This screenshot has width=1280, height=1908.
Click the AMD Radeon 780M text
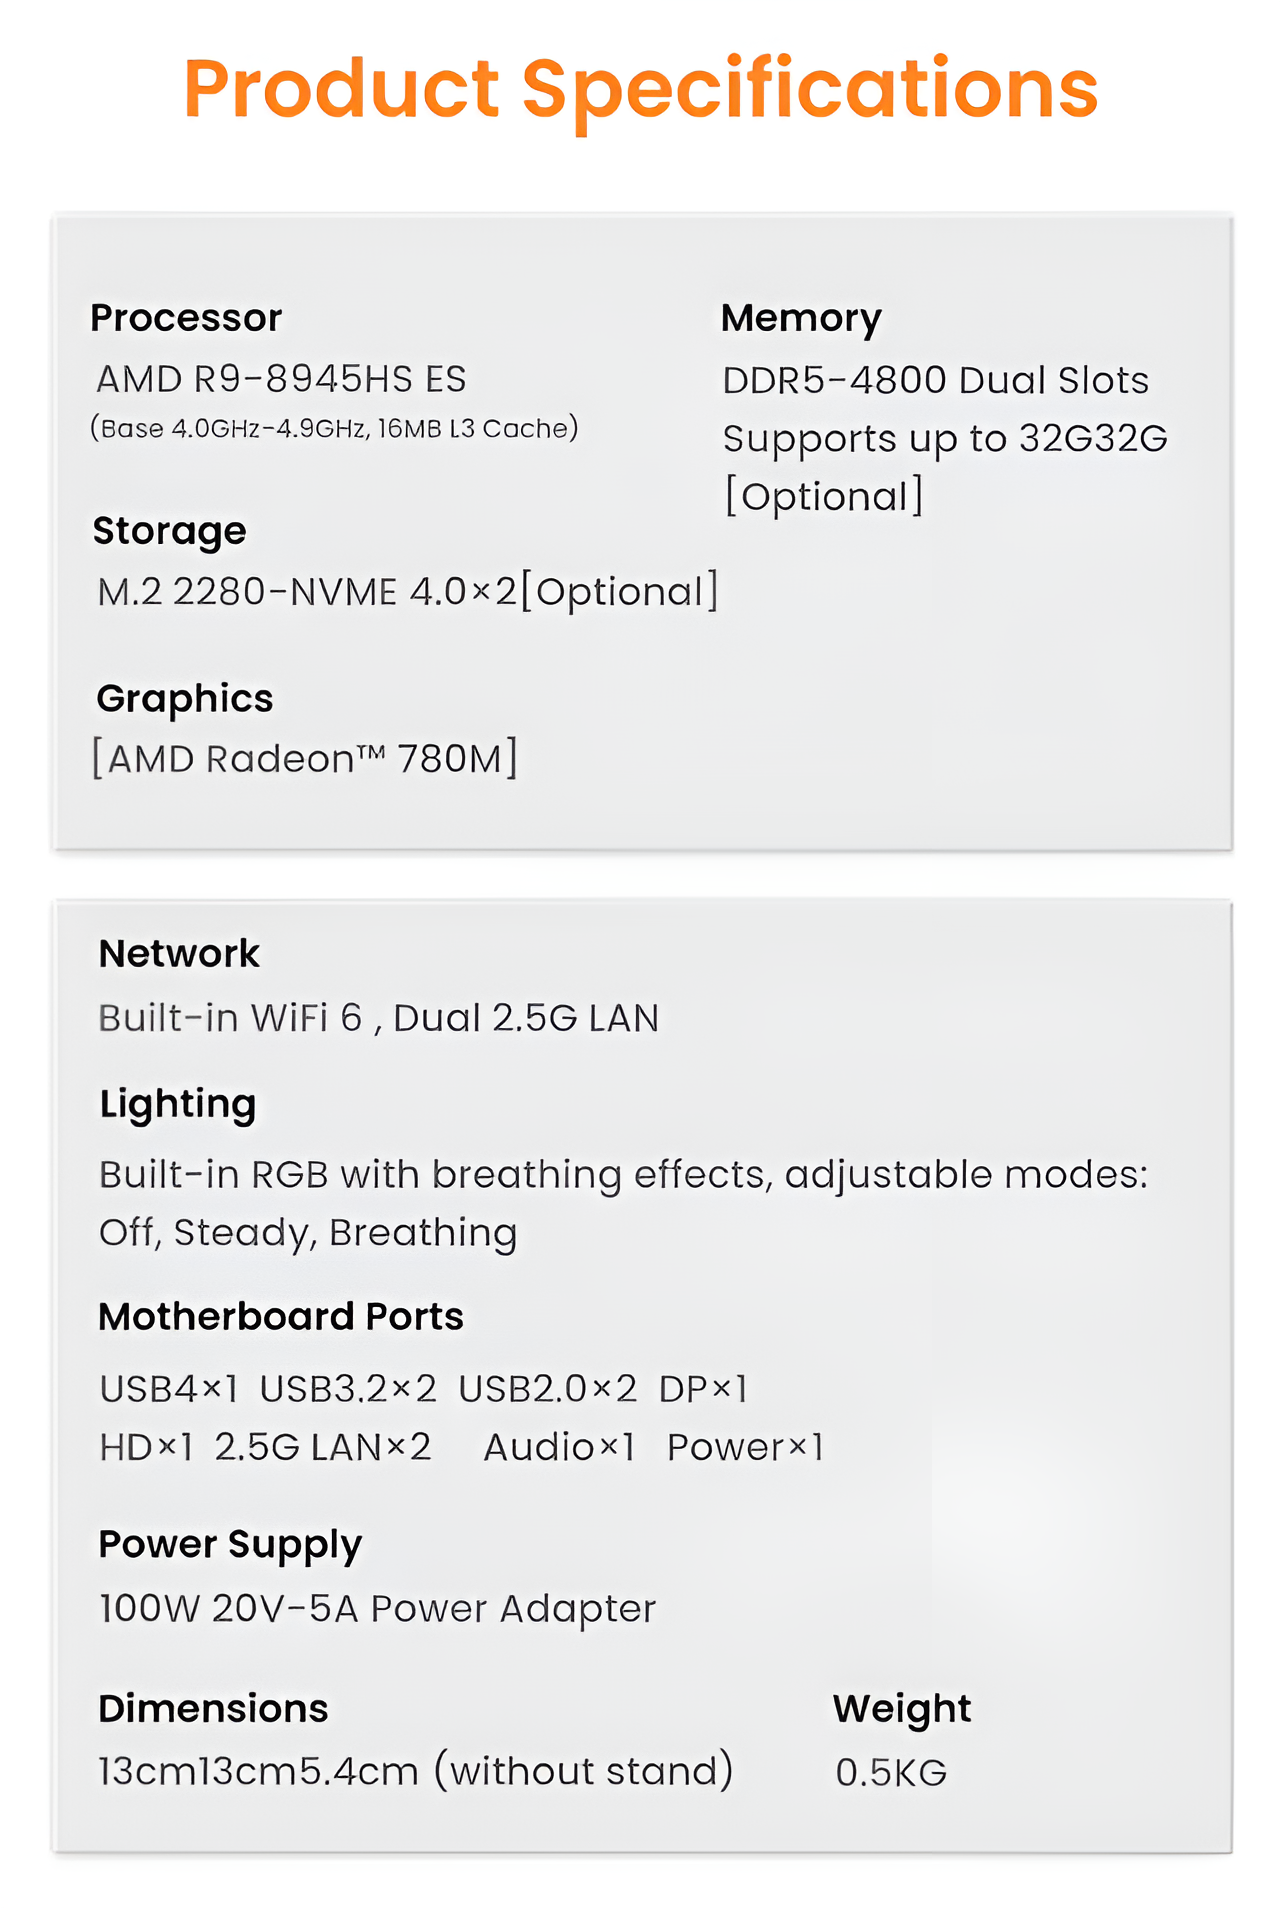coord(305,759)
